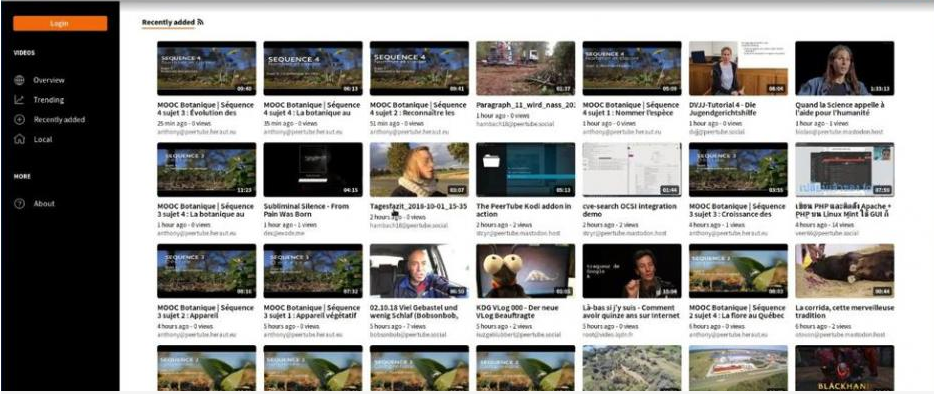Viewport: 934px width, 394px height.
Task: Click the Tagesfazit video thumbnail
Action: coord(419,169)
